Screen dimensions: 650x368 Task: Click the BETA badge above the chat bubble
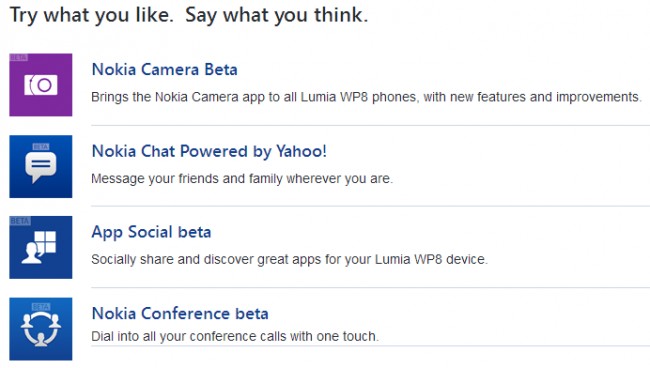(x=41, y=147)
